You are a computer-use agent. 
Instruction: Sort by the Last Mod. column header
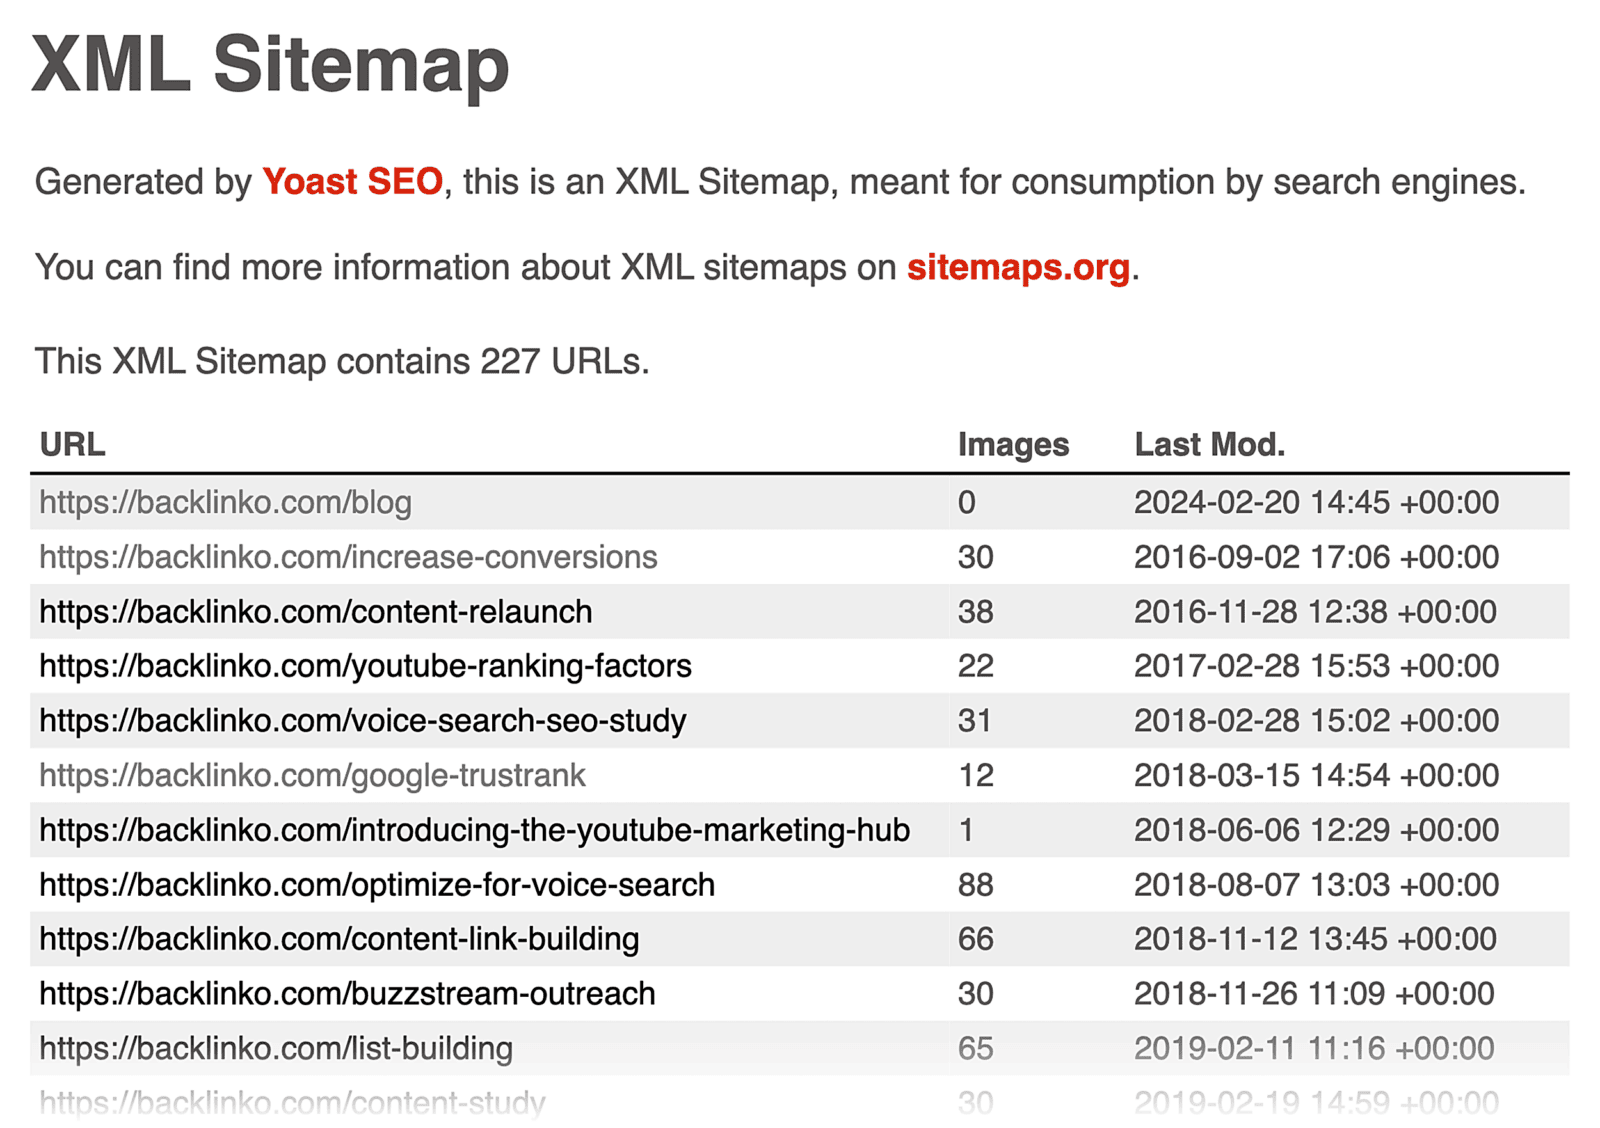[1209, 445]
